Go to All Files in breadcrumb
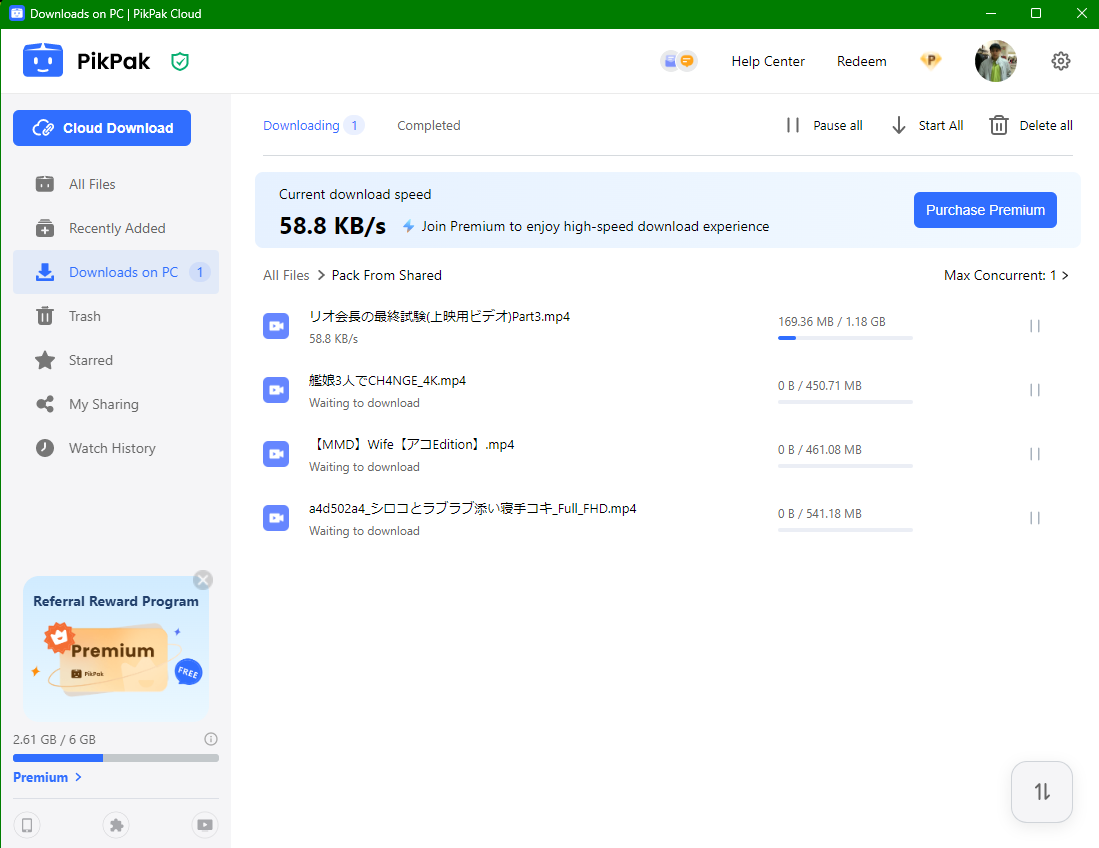Screen dimensions: 1099x848 tap(286, 275)
